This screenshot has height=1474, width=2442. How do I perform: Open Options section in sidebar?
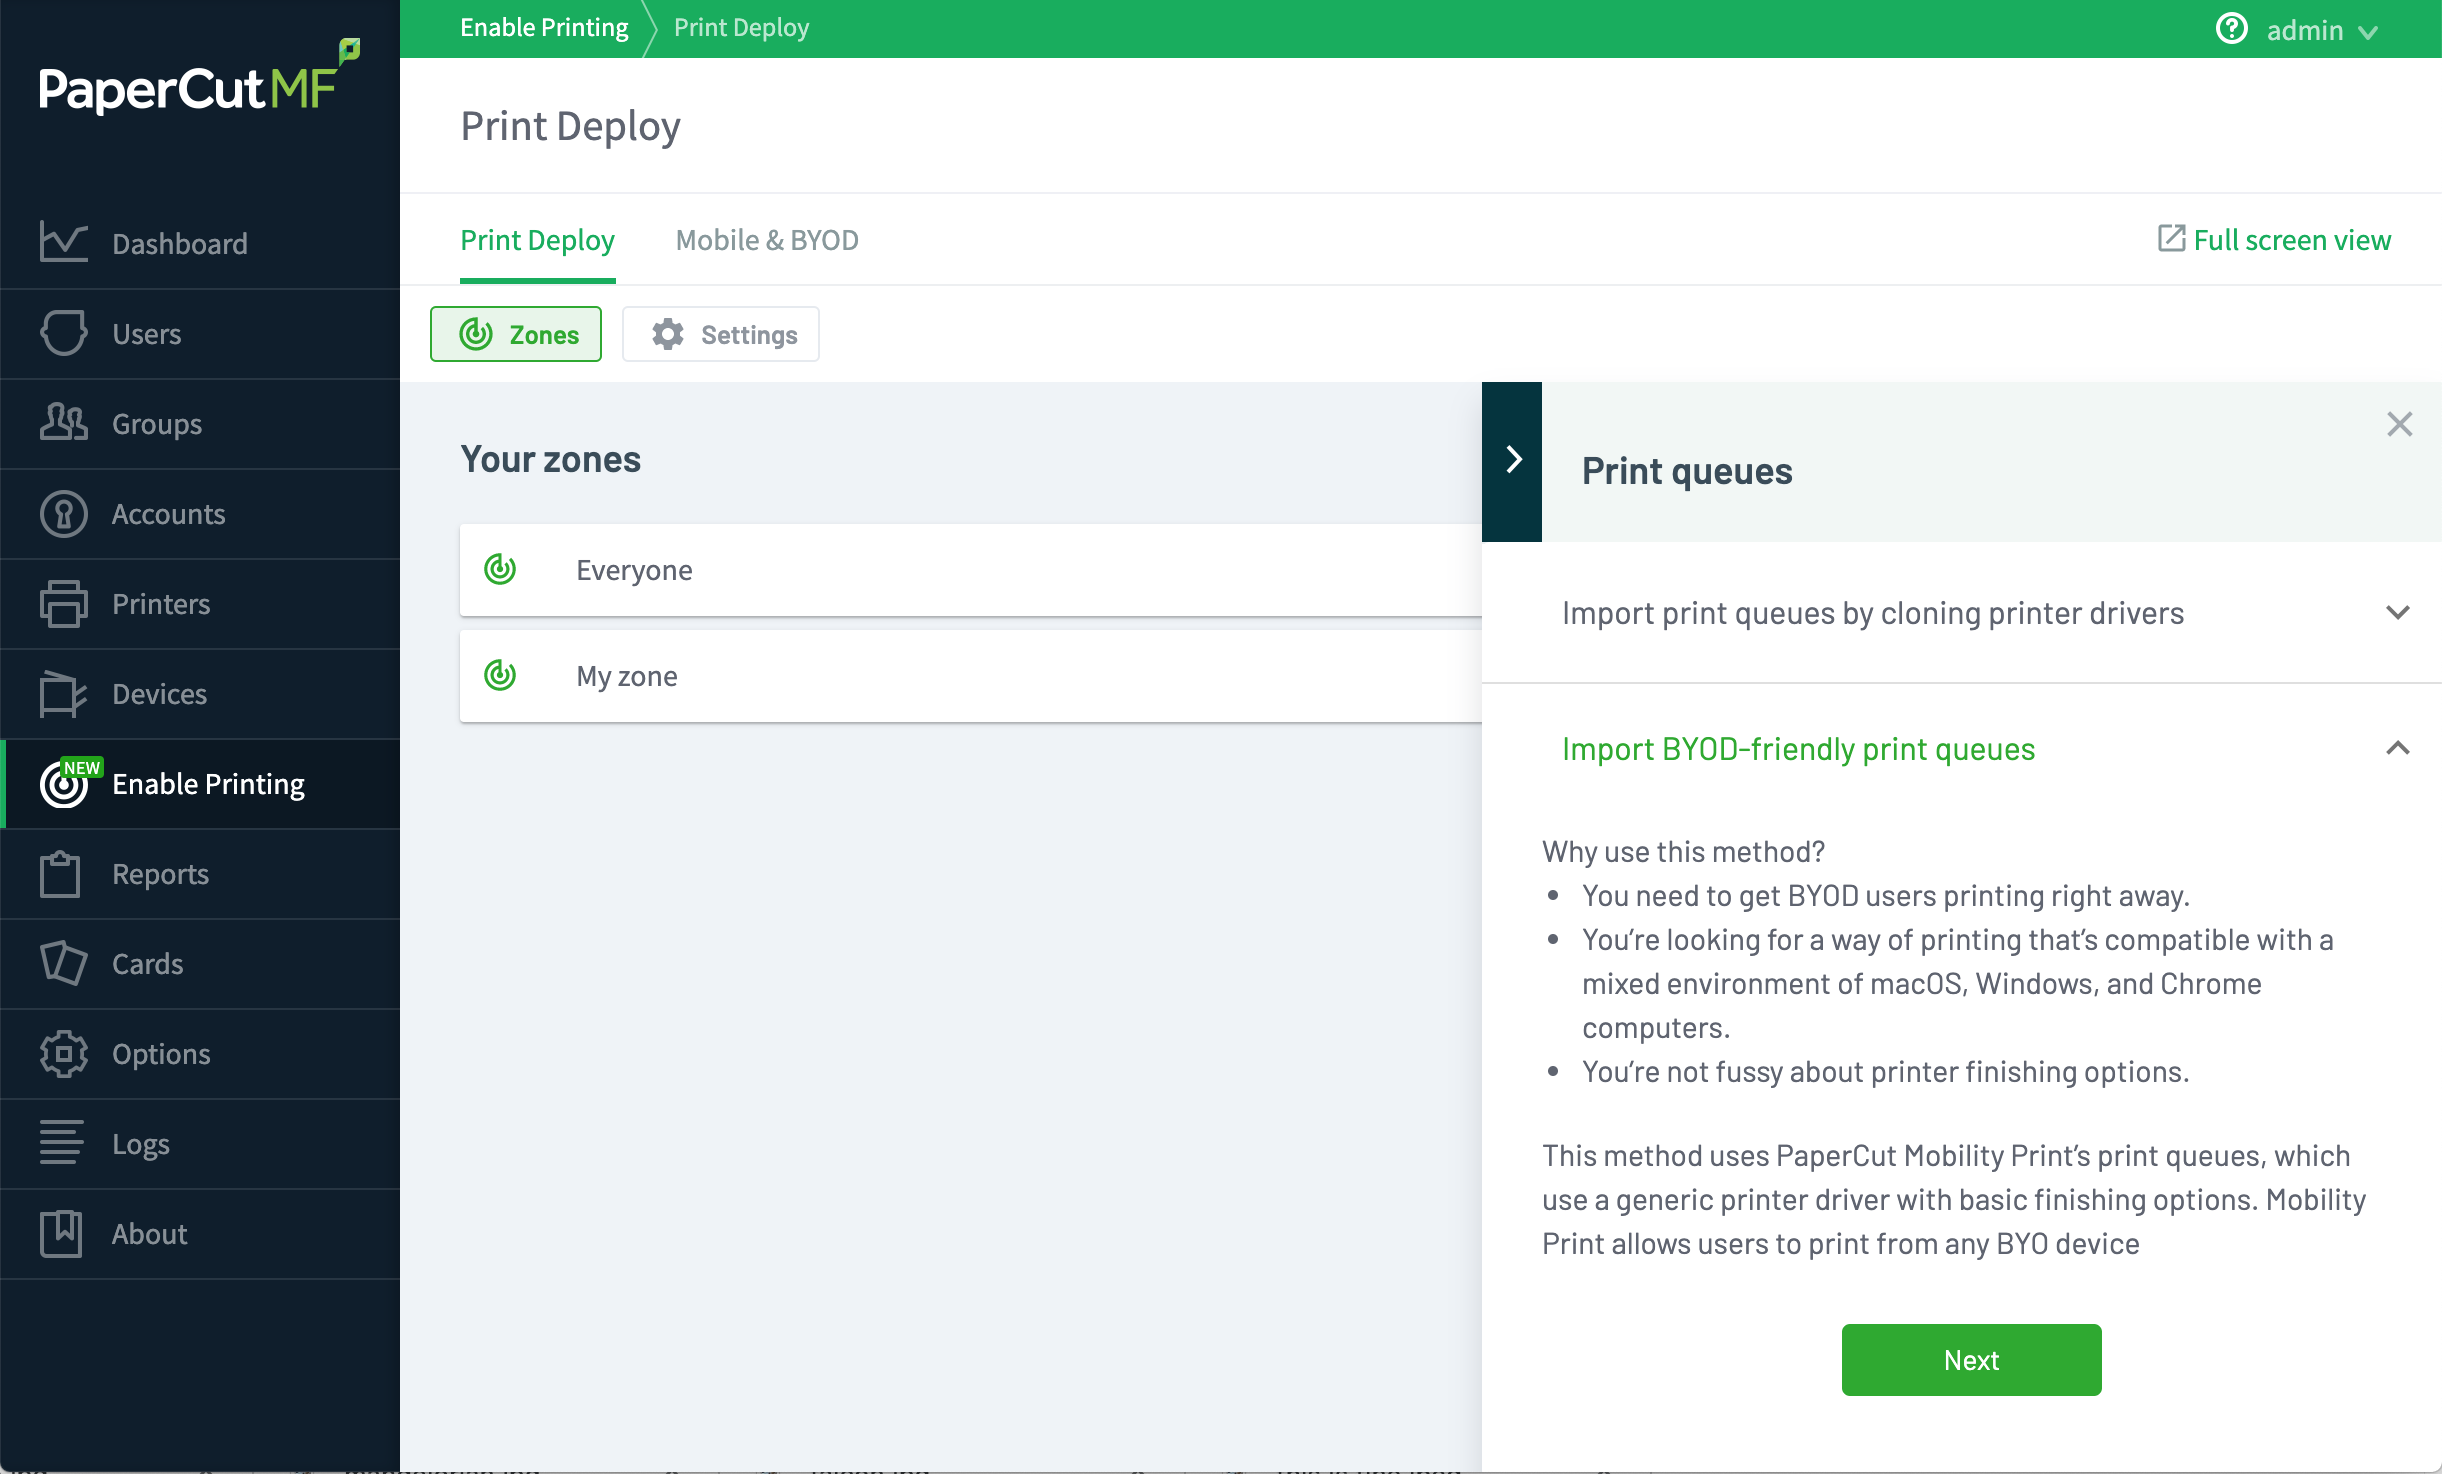point(200,1053)
